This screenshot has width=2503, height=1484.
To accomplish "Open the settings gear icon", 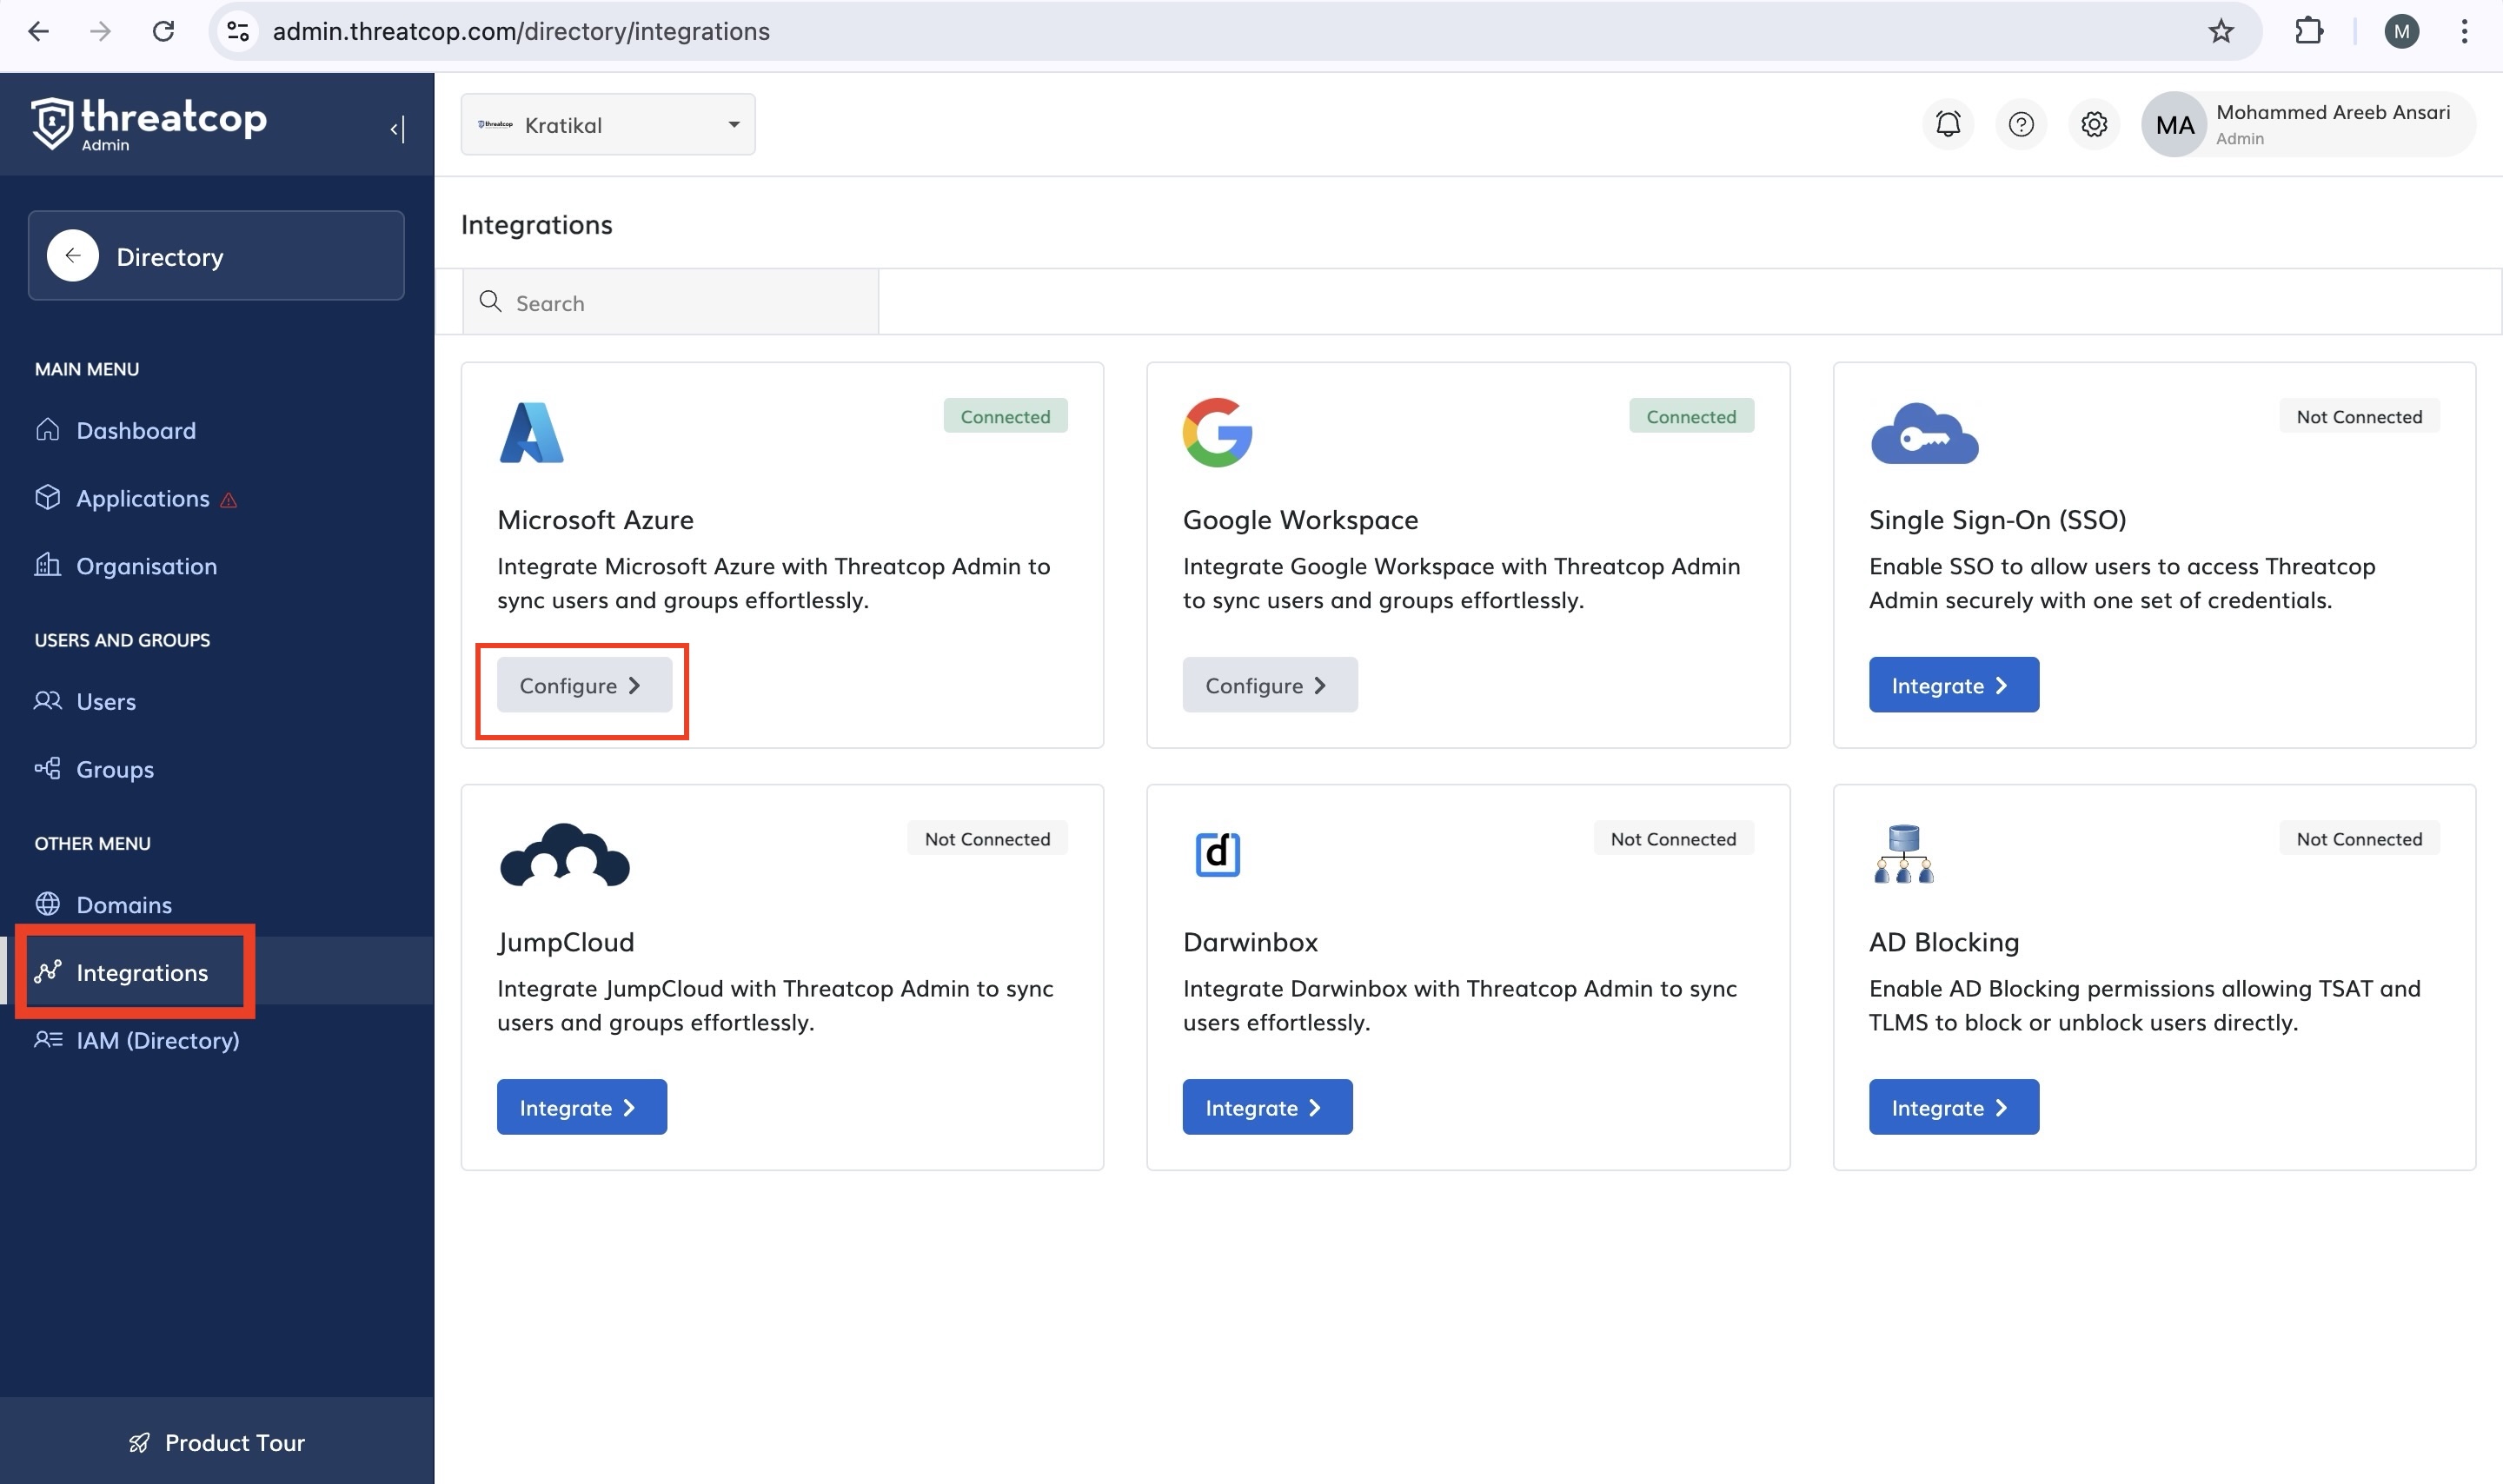I will pos(2093,124).
